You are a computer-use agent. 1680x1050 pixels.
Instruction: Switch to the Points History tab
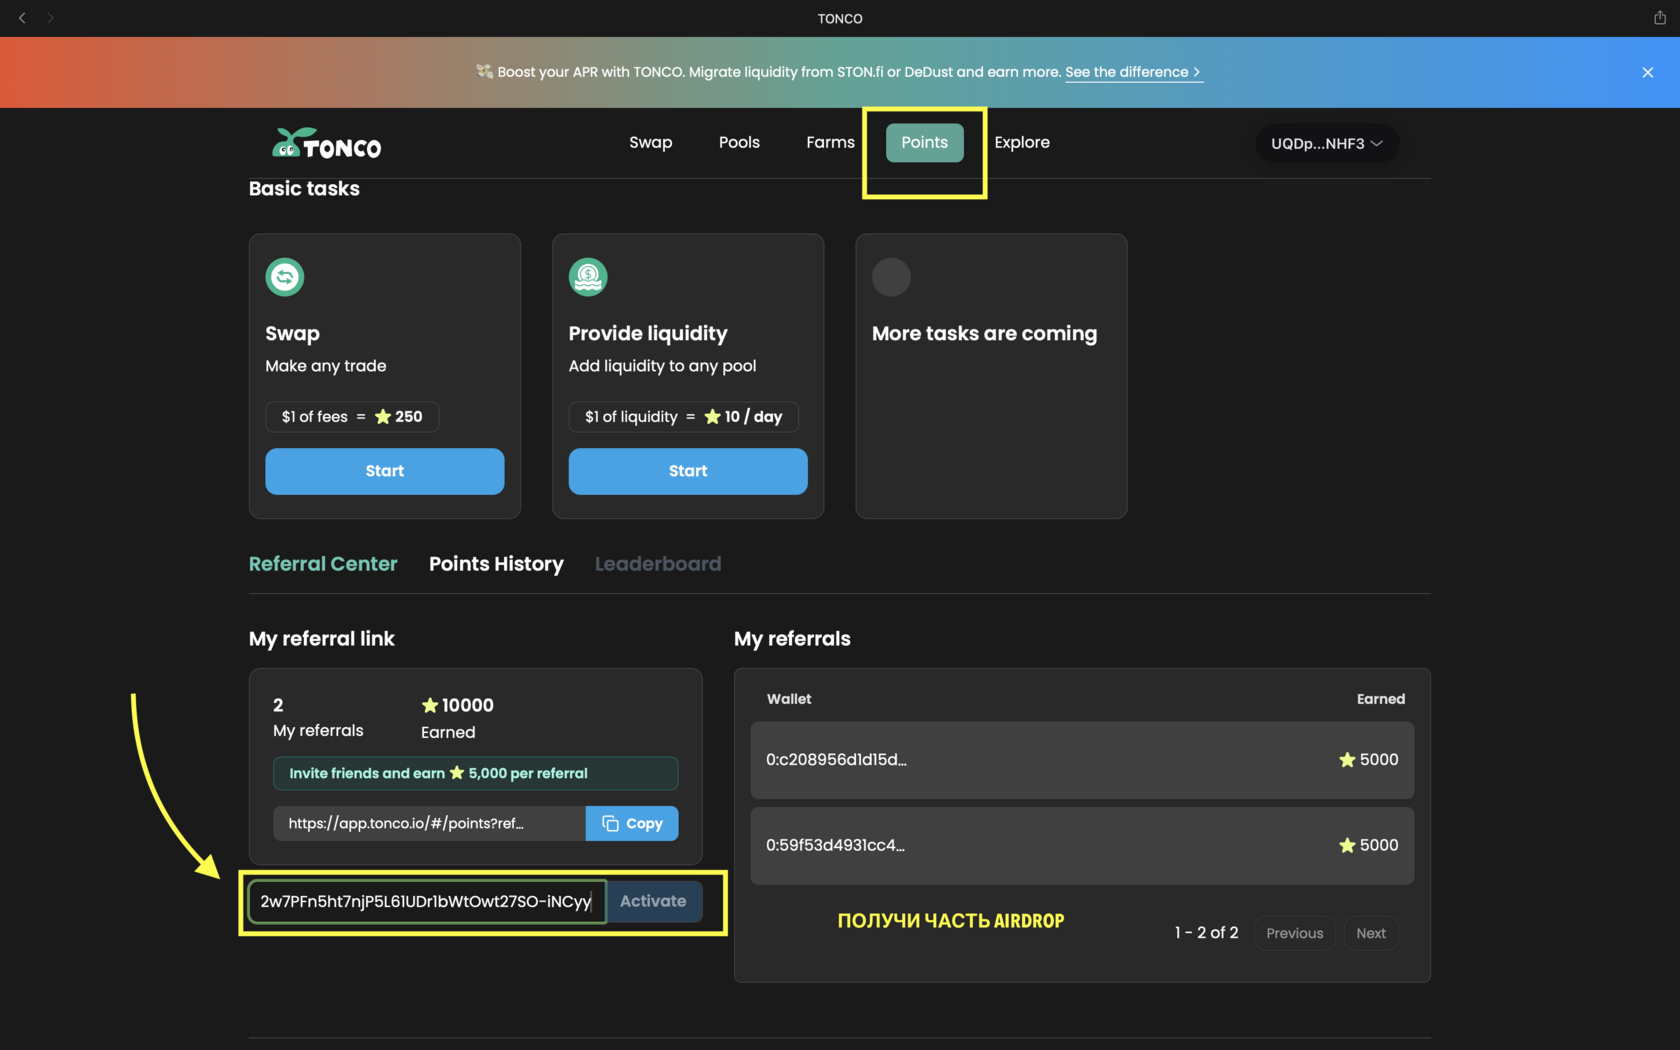(x=496, y=564)
